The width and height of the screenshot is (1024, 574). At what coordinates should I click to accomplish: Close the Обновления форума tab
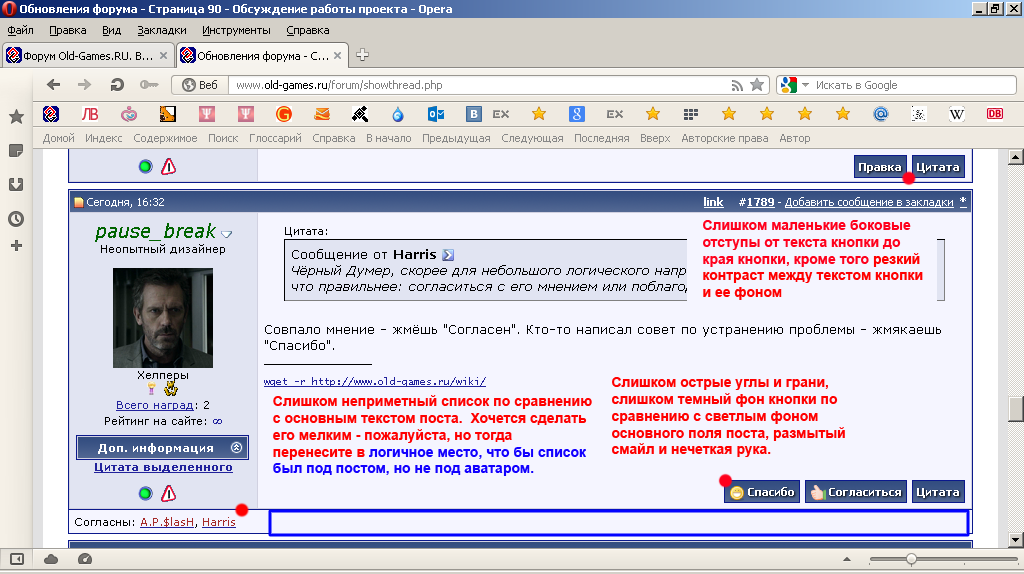[338, 56]
